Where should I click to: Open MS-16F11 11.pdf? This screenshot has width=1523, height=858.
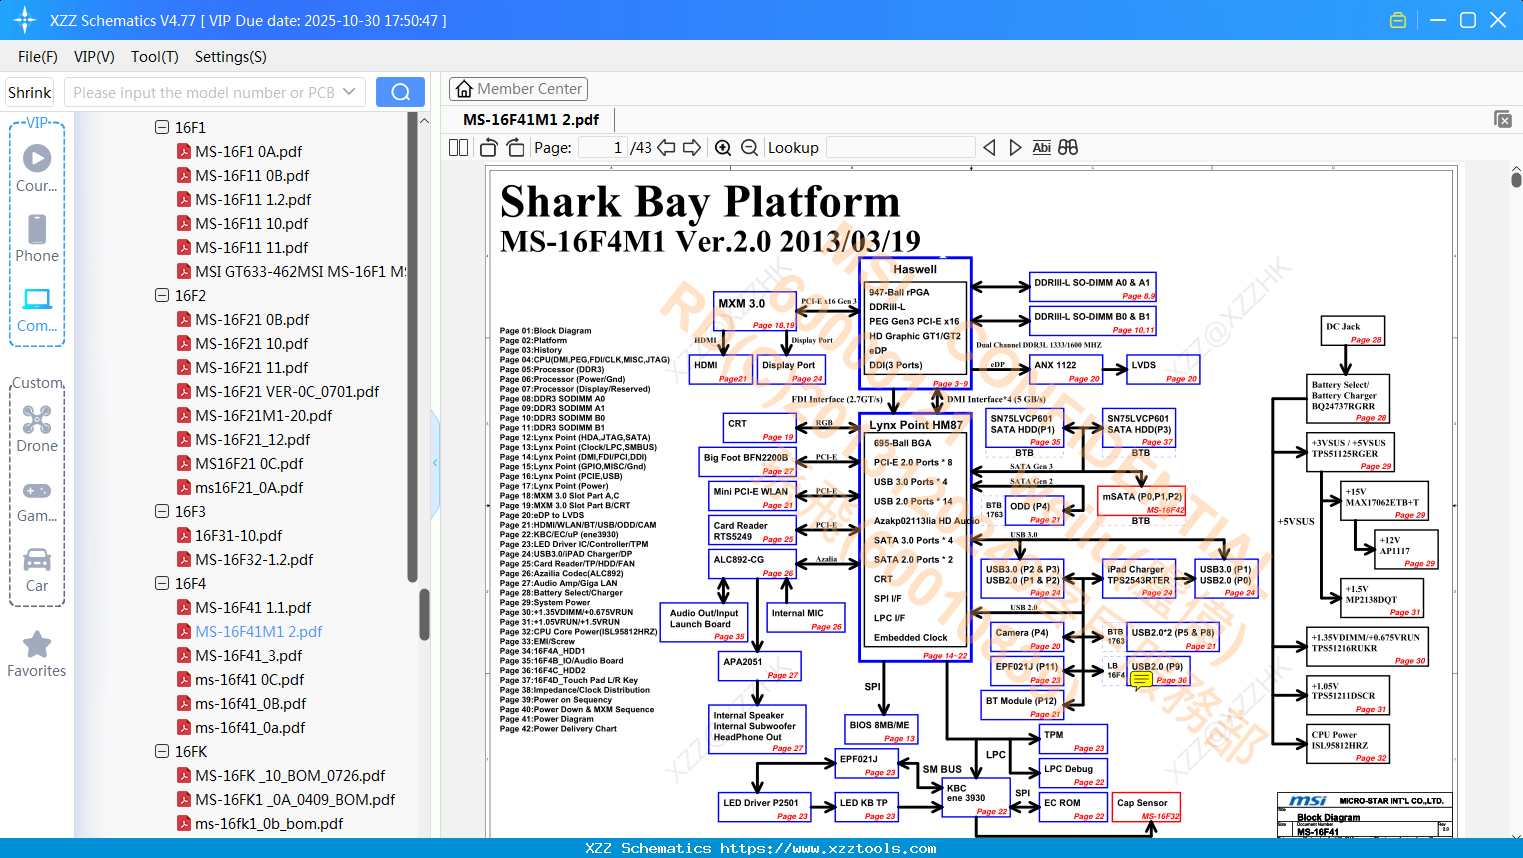pos(251,247)
